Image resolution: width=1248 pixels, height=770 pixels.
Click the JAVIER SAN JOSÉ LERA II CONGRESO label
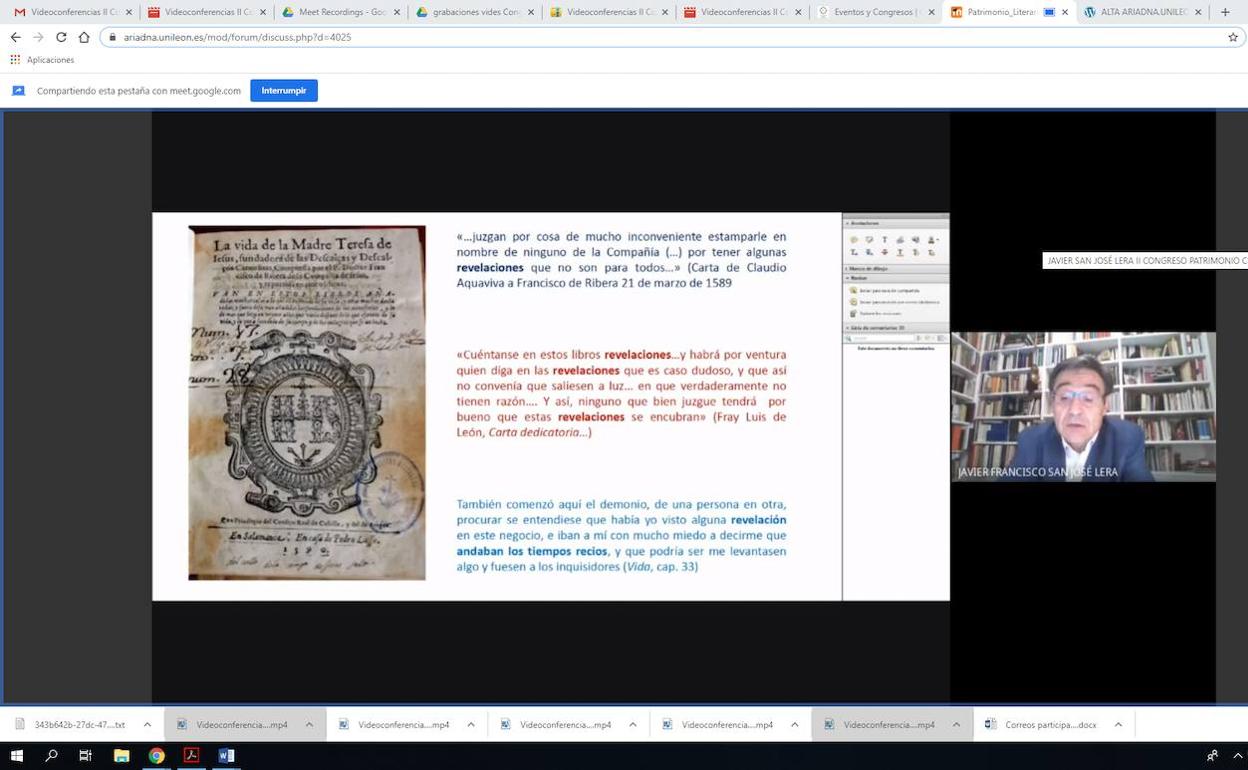(1145, 260)
